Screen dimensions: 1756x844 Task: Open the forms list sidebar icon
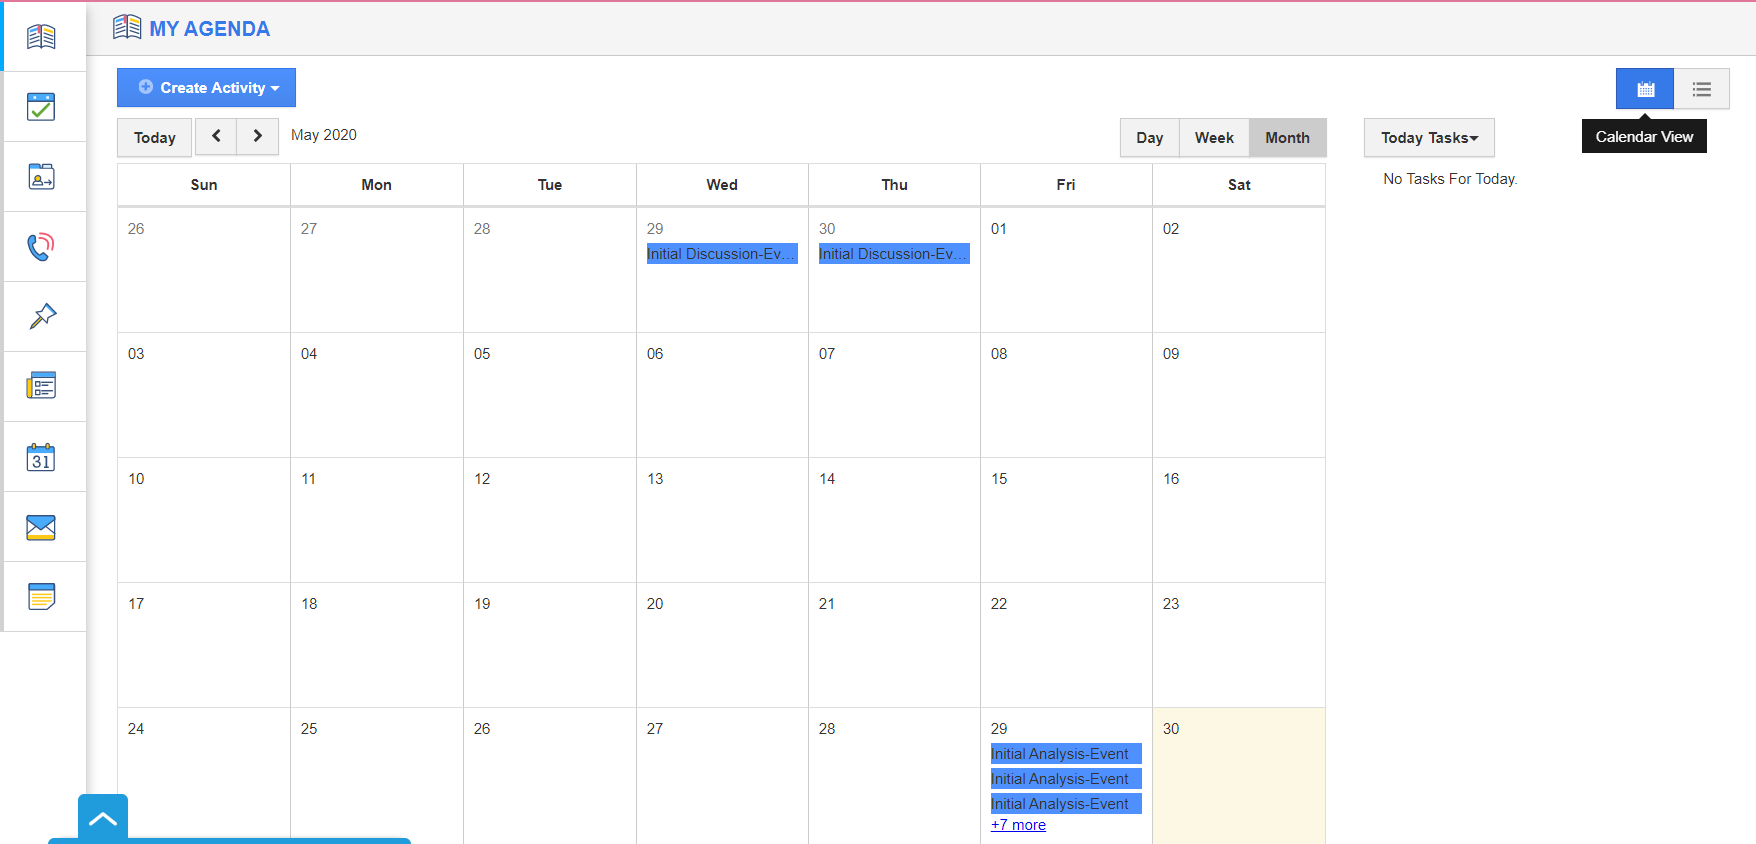coord(41,386)
